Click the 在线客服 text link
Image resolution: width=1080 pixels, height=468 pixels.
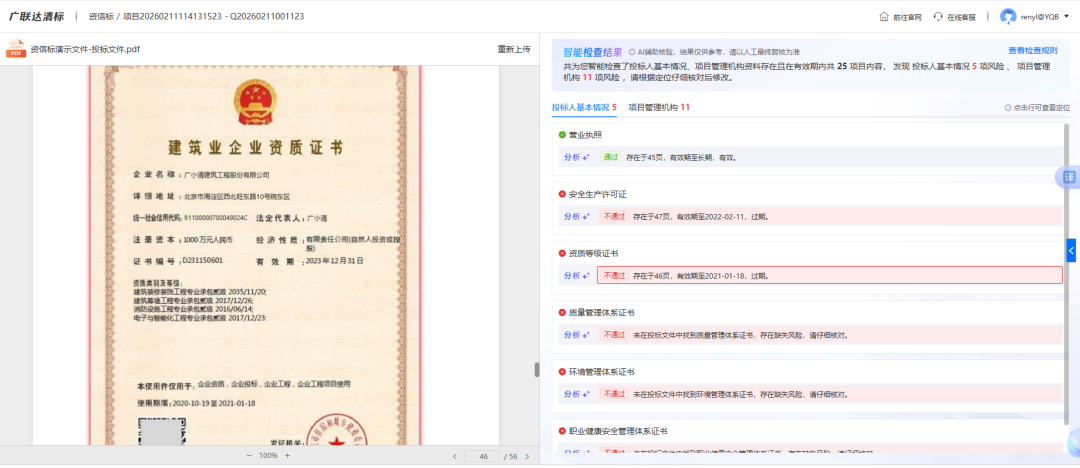[x=962, y=17]
